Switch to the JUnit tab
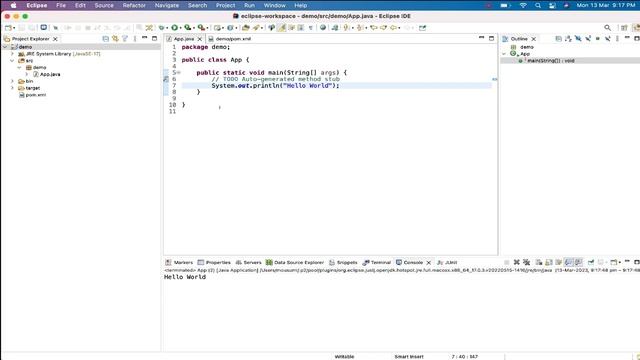This screenshot has width=640, height=360. tap(447, 262)
